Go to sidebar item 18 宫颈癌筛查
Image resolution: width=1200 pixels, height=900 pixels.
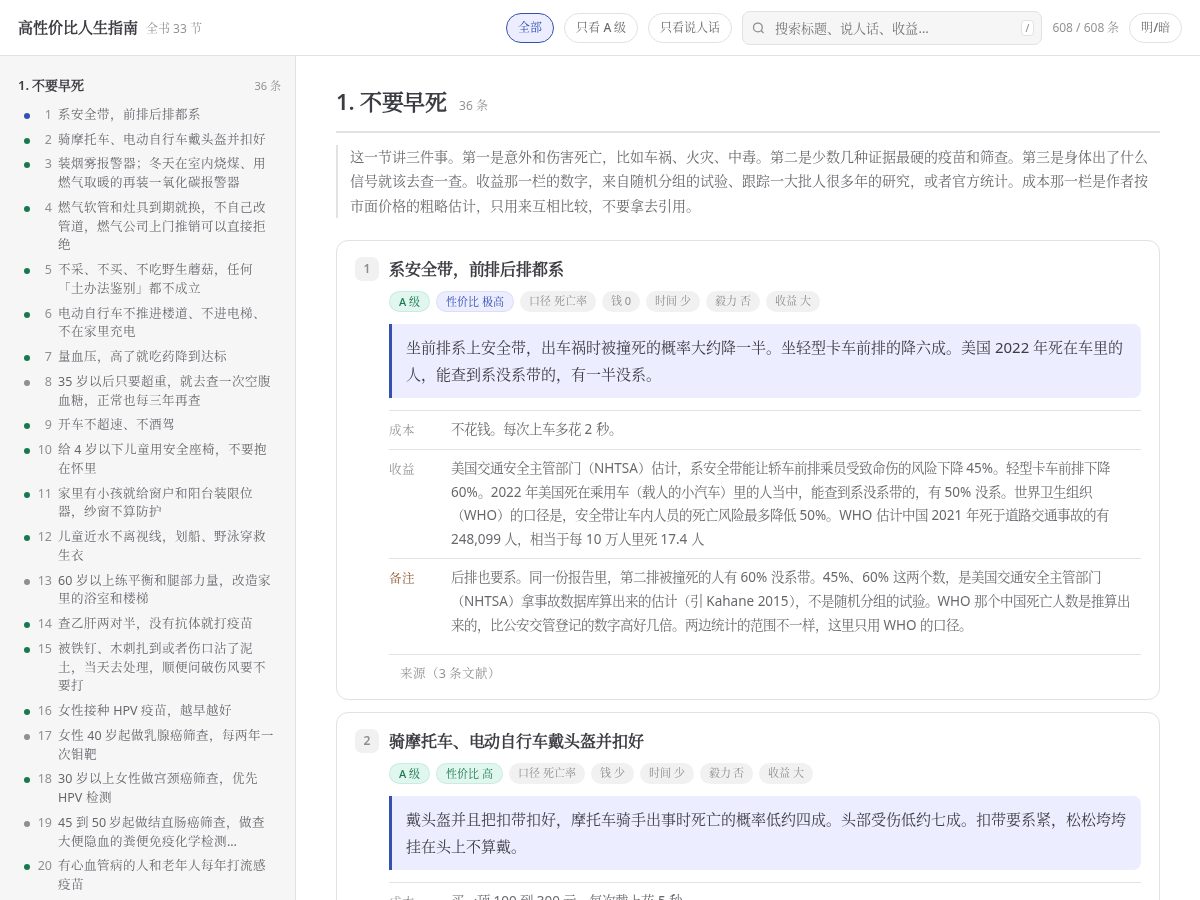(x=147, y=787)
